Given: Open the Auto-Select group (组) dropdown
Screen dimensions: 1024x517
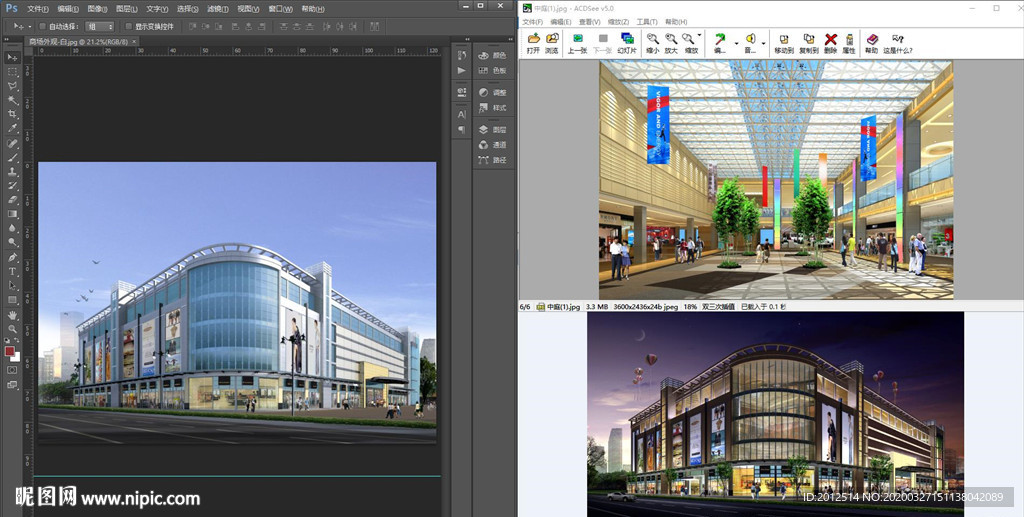Looking at the screenshot, I should 99,26.
